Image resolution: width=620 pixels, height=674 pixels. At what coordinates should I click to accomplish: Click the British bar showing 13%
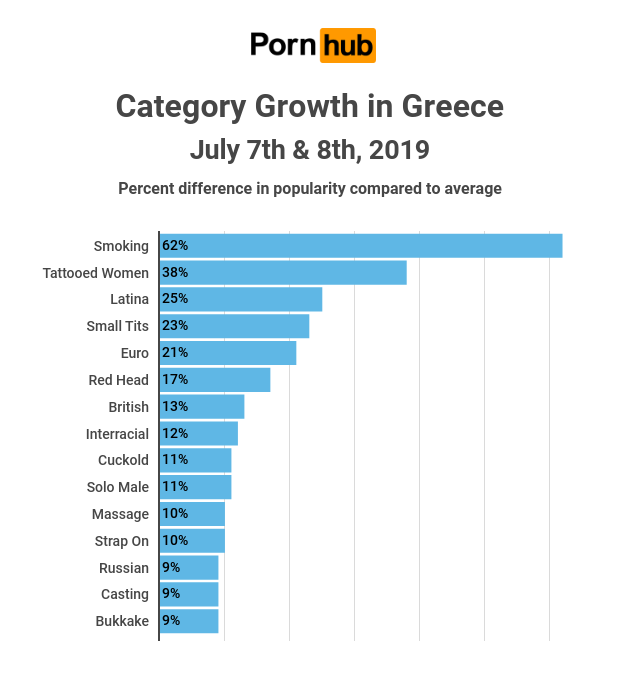(x=202, y=407)
